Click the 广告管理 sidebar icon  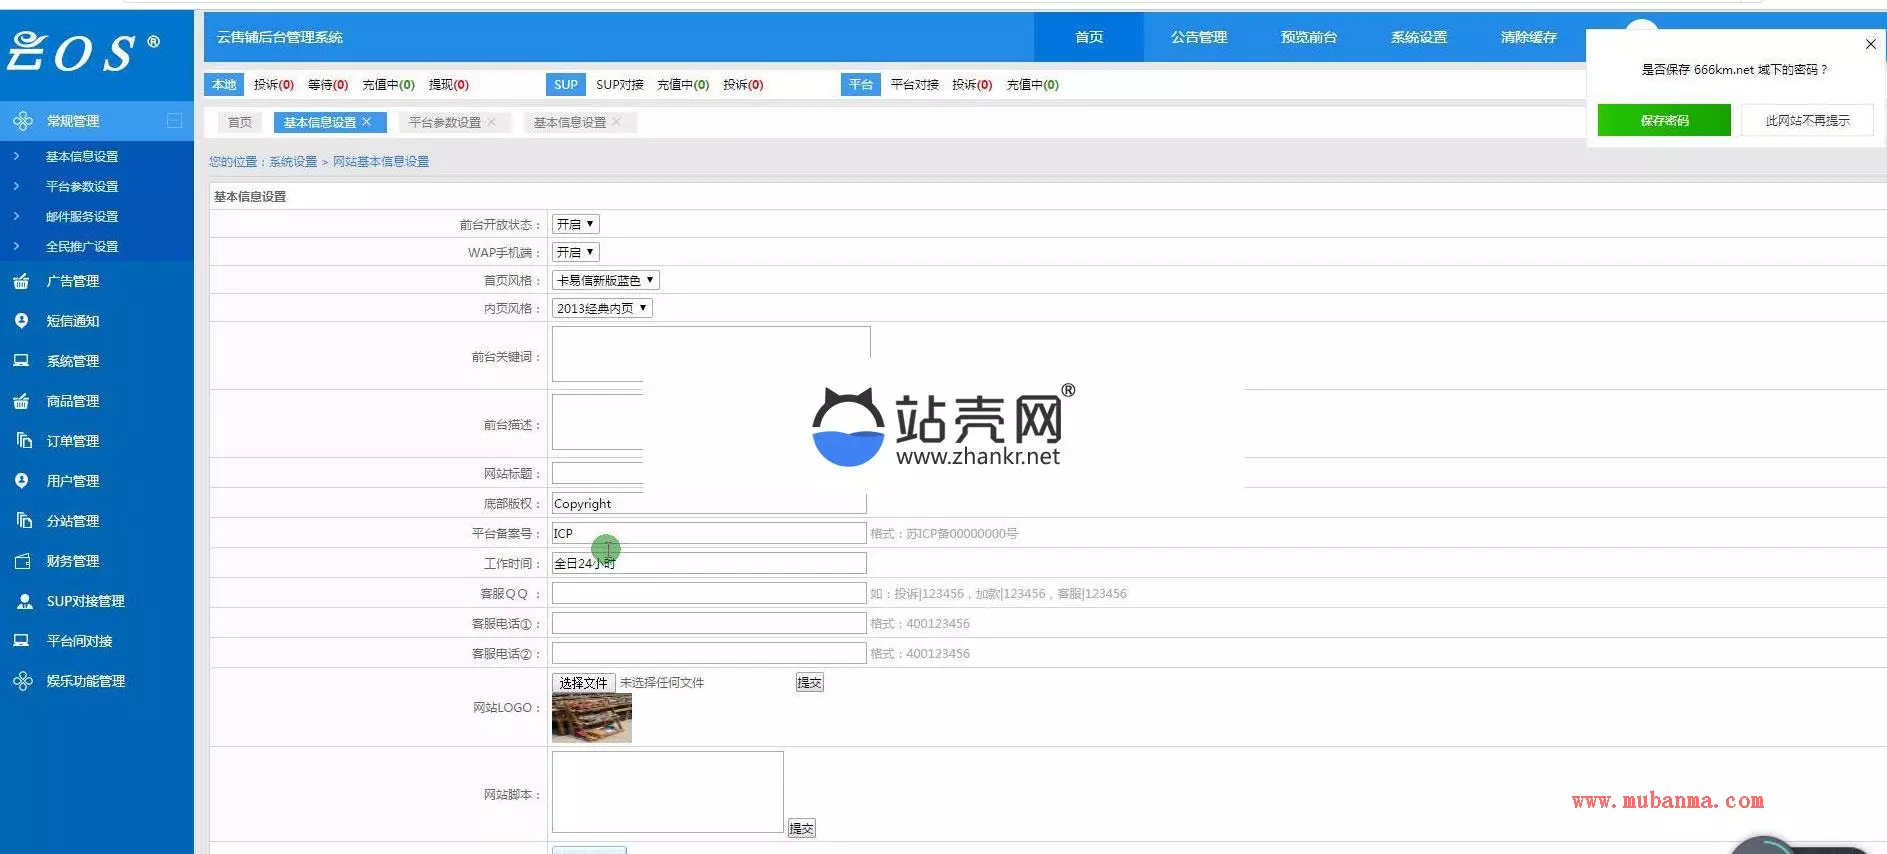click(x=21, y=281)
